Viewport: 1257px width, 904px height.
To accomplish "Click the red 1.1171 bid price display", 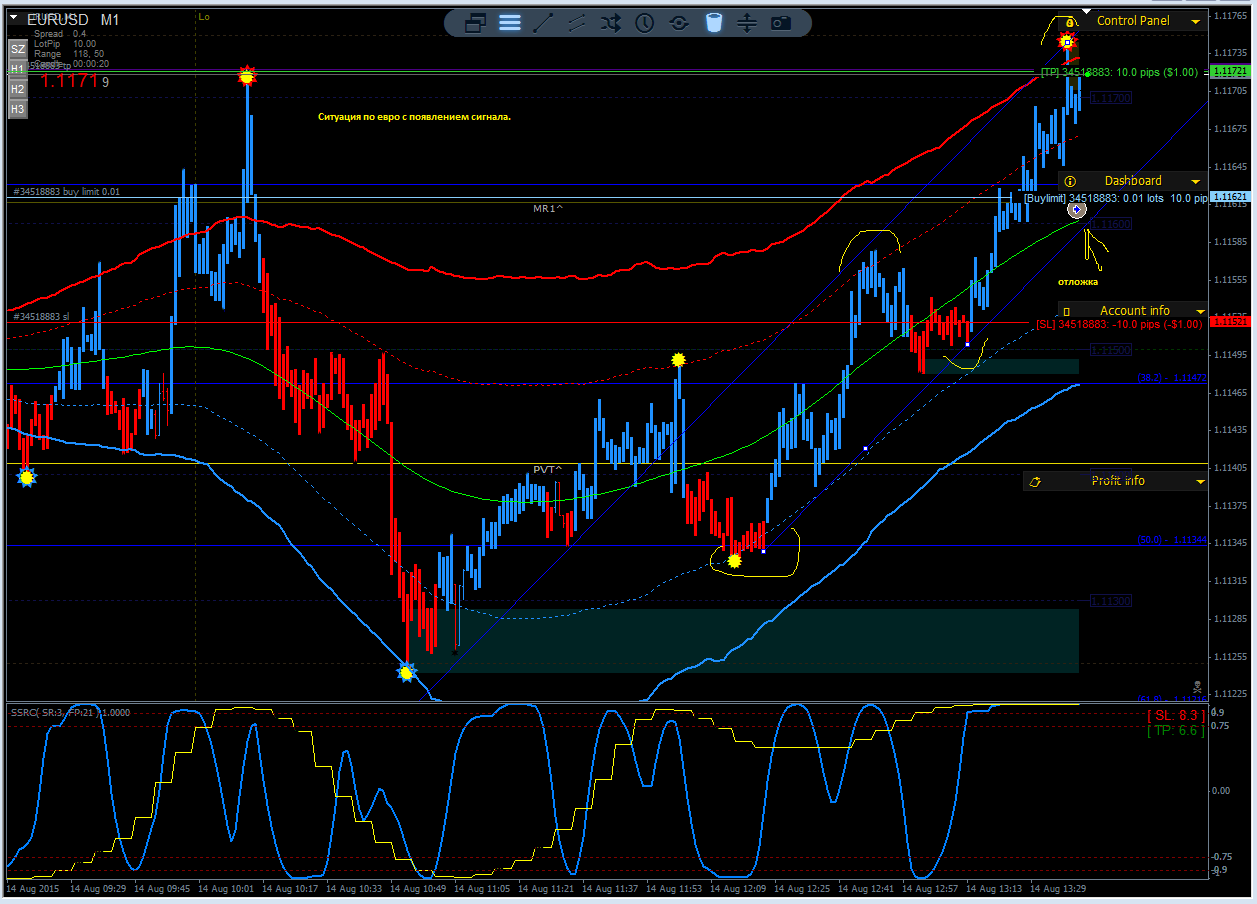I will pos(69,81).
